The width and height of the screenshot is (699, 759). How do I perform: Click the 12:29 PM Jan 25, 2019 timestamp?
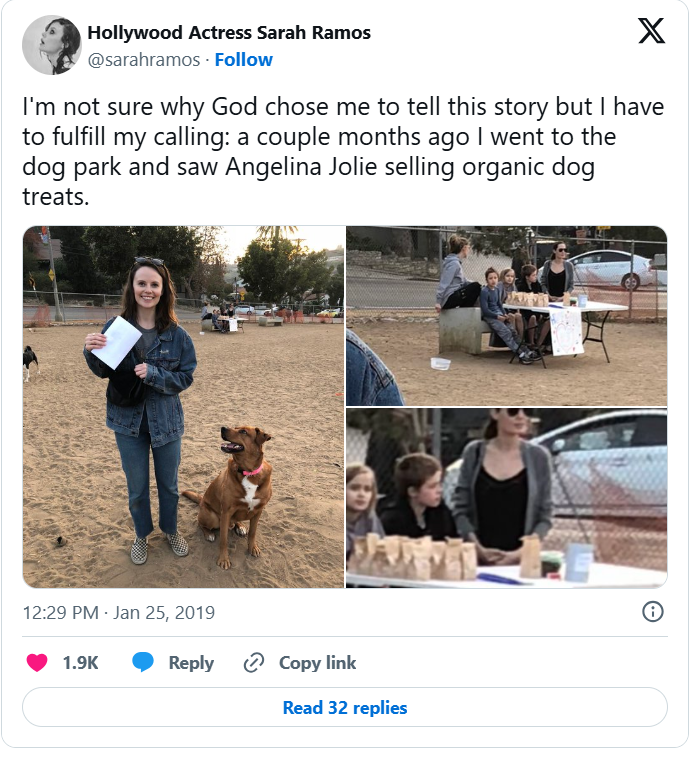coord(119,612)
